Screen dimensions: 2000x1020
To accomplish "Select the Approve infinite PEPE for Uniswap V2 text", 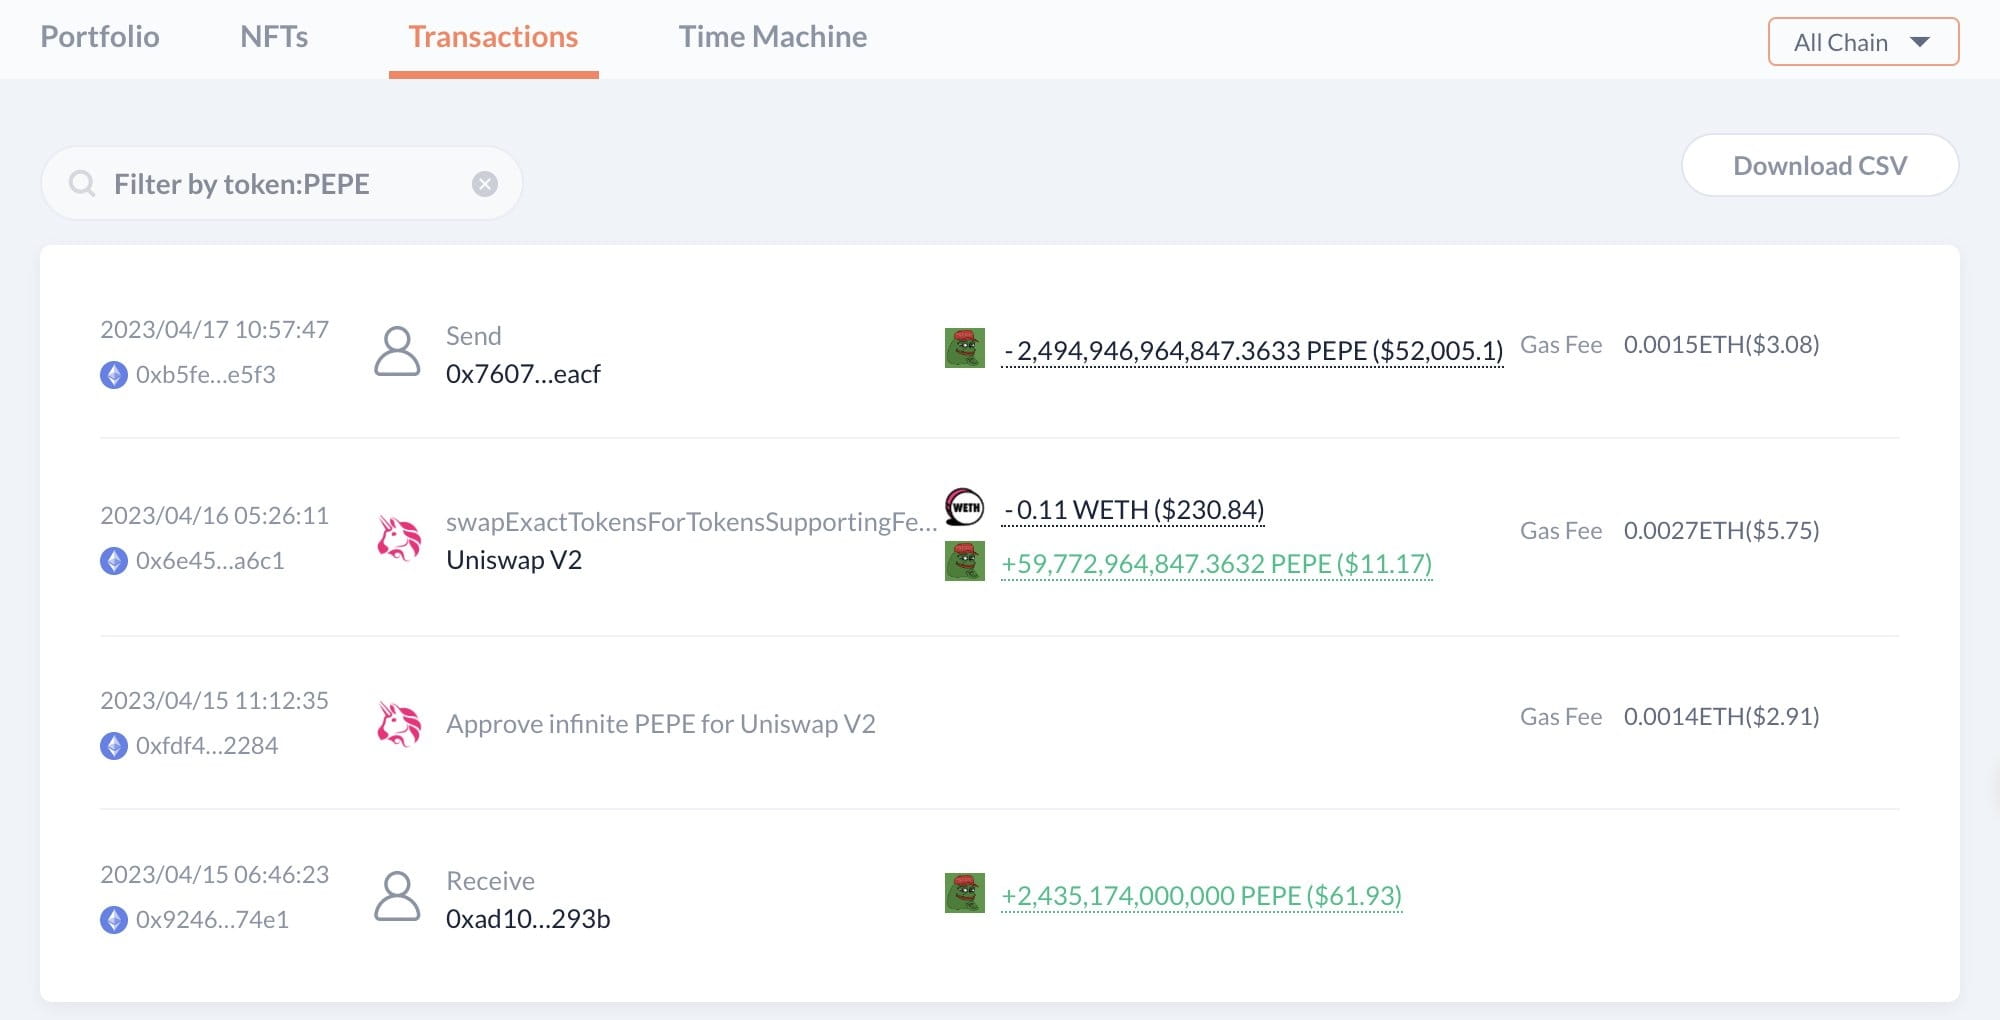I will point(661,724).
